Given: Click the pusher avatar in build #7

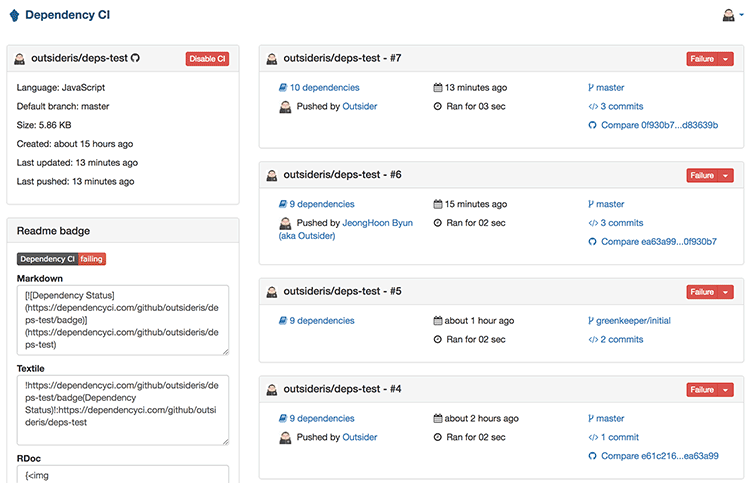Looking at the screenshot, I should (x=285, y=107).
